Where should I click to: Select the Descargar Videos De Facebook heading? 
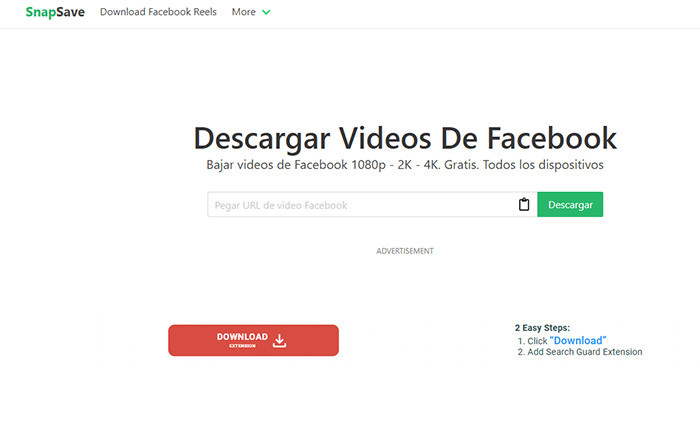click(x=405, y=138)
